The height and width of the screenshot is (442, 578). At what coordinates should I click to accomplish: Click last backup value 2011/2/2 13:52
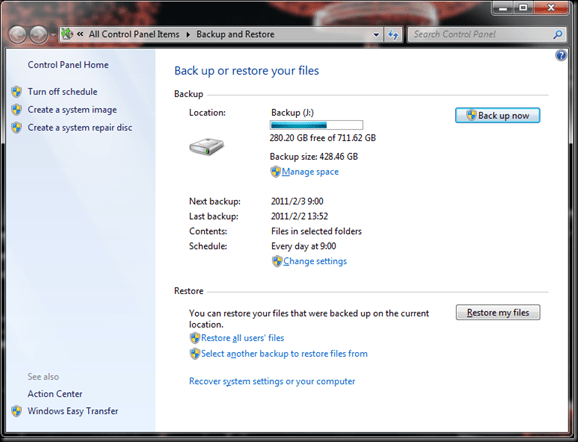point(299,216)
